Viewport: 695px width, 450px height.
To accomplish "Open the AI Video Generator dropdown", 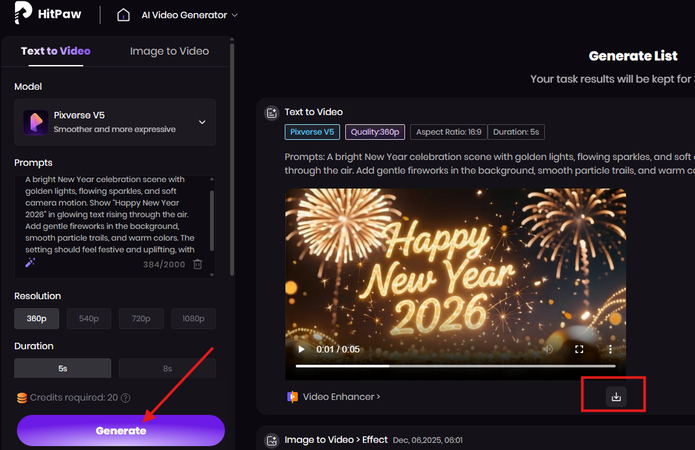I will [190, 15].
